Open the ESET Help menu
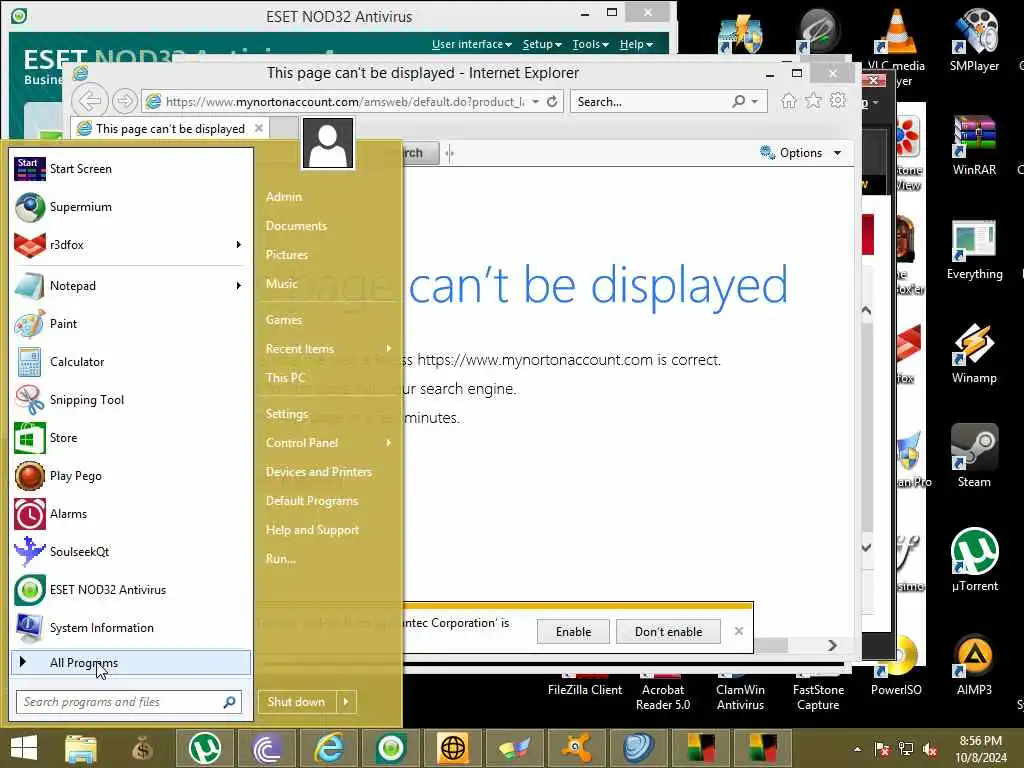This screenshot has width=1024, height=768. 636,44
